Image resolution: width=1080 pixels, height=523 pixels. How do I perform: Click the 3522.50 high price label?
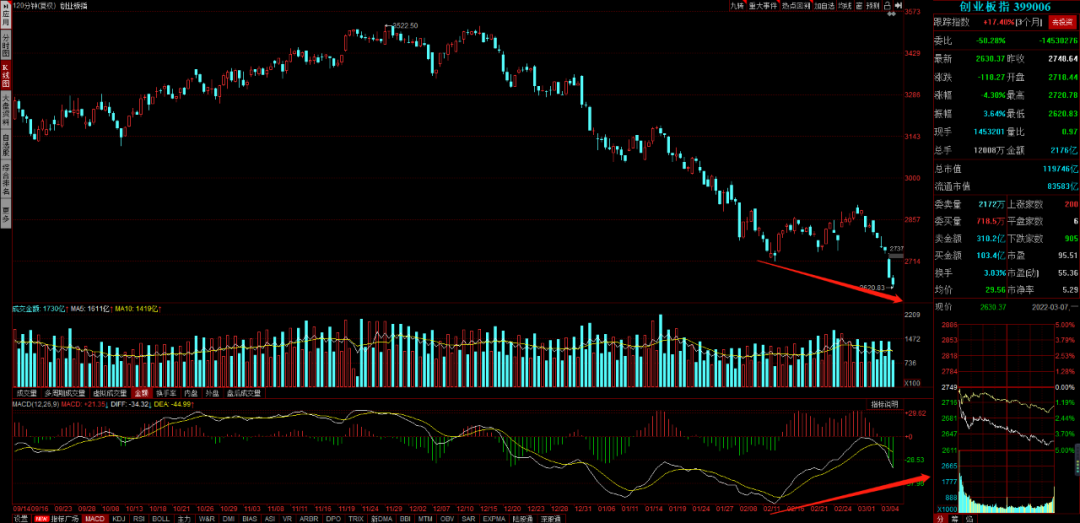click(x=406, y=25)
